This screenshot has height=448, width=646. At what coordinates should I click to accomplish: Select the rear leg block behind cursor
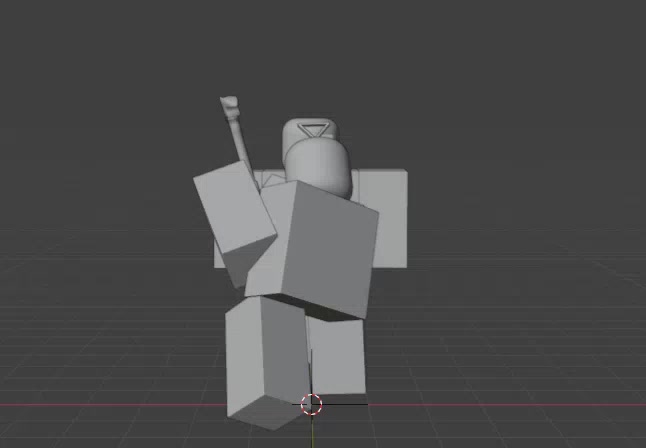(x=337, y=357)
